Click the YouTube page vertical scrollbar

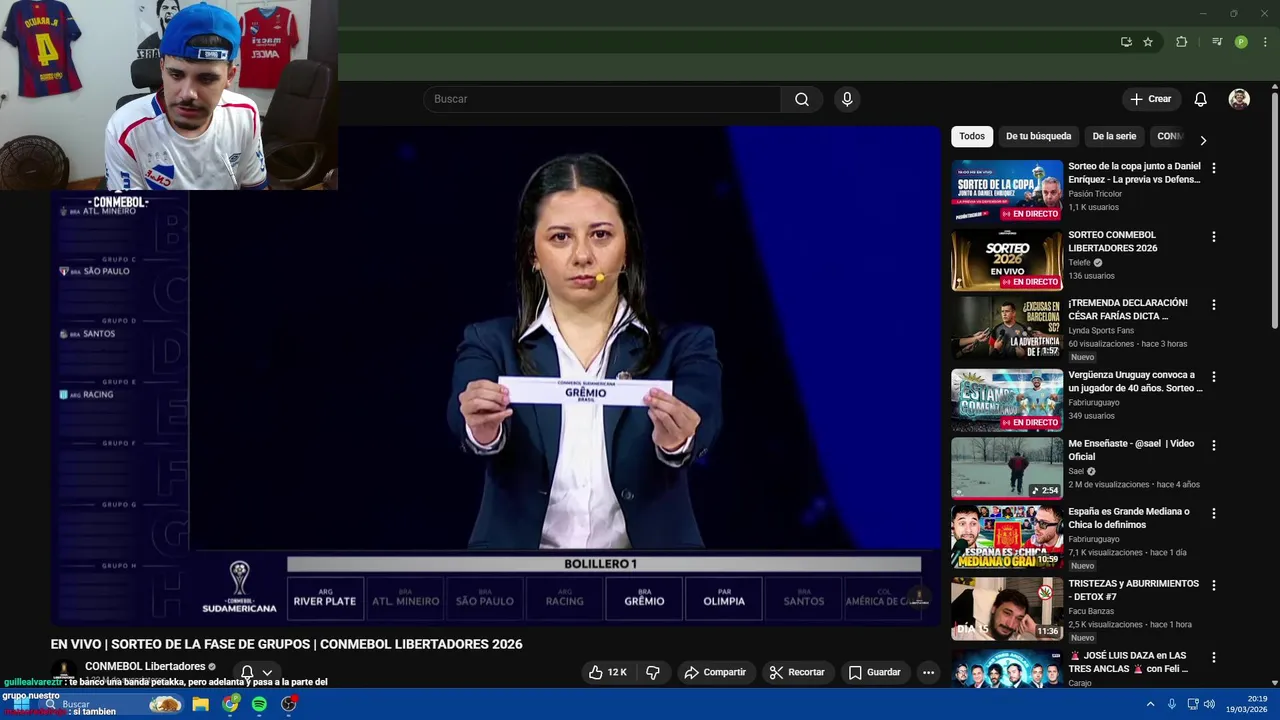click(1275, 210)
